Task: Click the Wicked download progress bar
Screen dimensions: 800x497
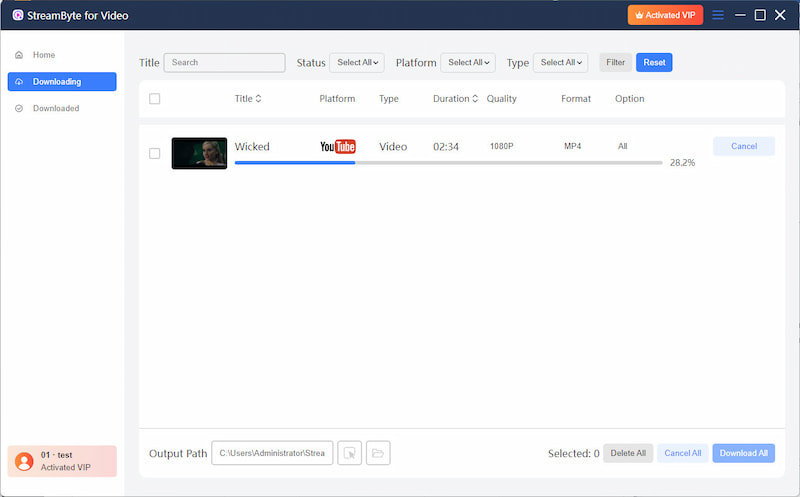Action: point(448,163)
